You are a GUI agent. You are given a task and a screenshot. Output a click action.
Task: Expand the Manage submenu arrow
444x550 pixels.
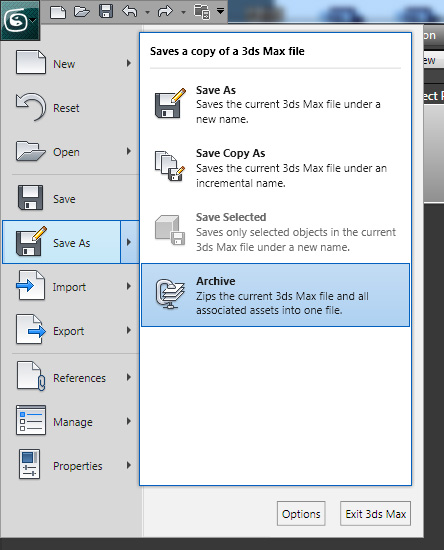[129, 421]
